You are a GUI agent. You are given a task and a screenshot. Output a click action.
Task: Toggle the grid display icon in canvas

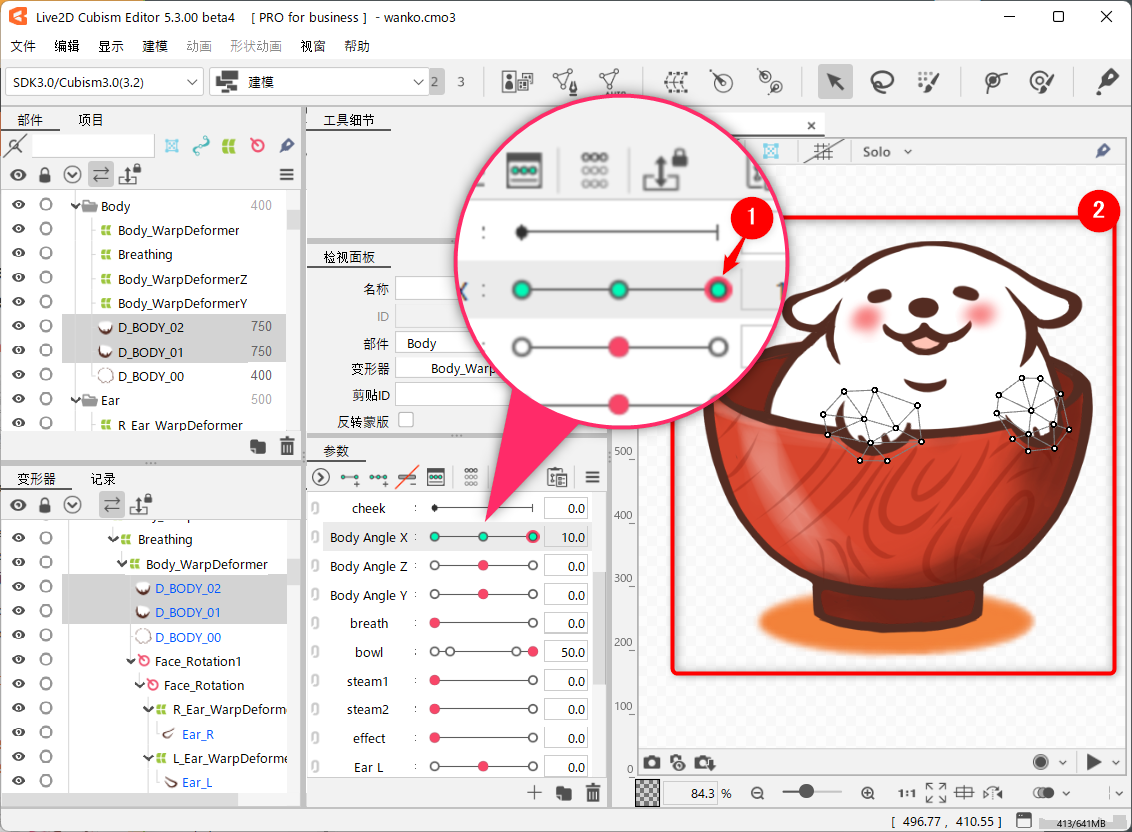(822, 151)
